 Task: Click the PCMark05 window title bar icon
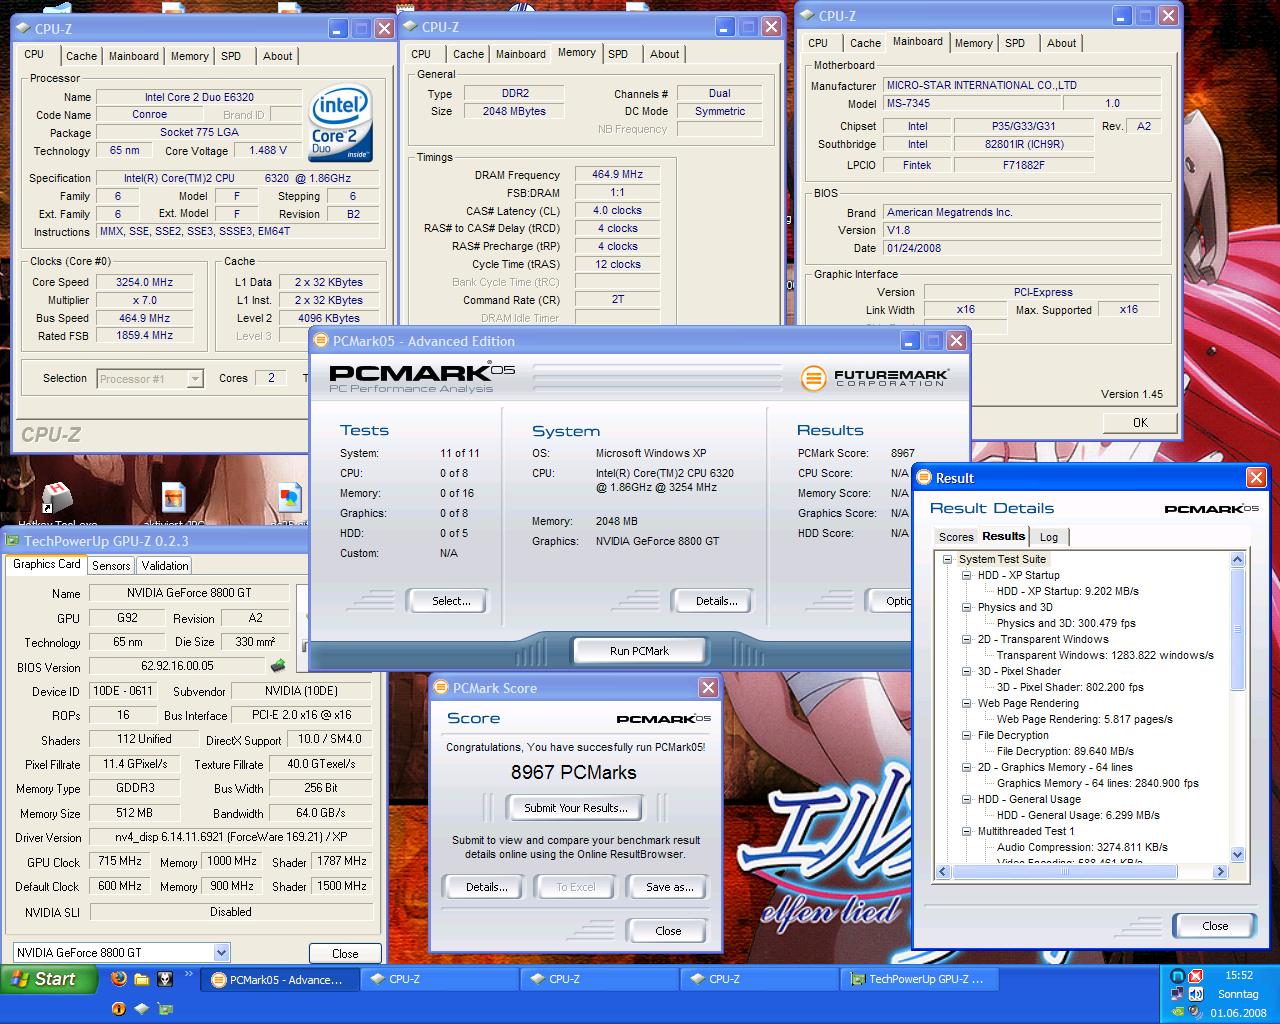point(321,341)
